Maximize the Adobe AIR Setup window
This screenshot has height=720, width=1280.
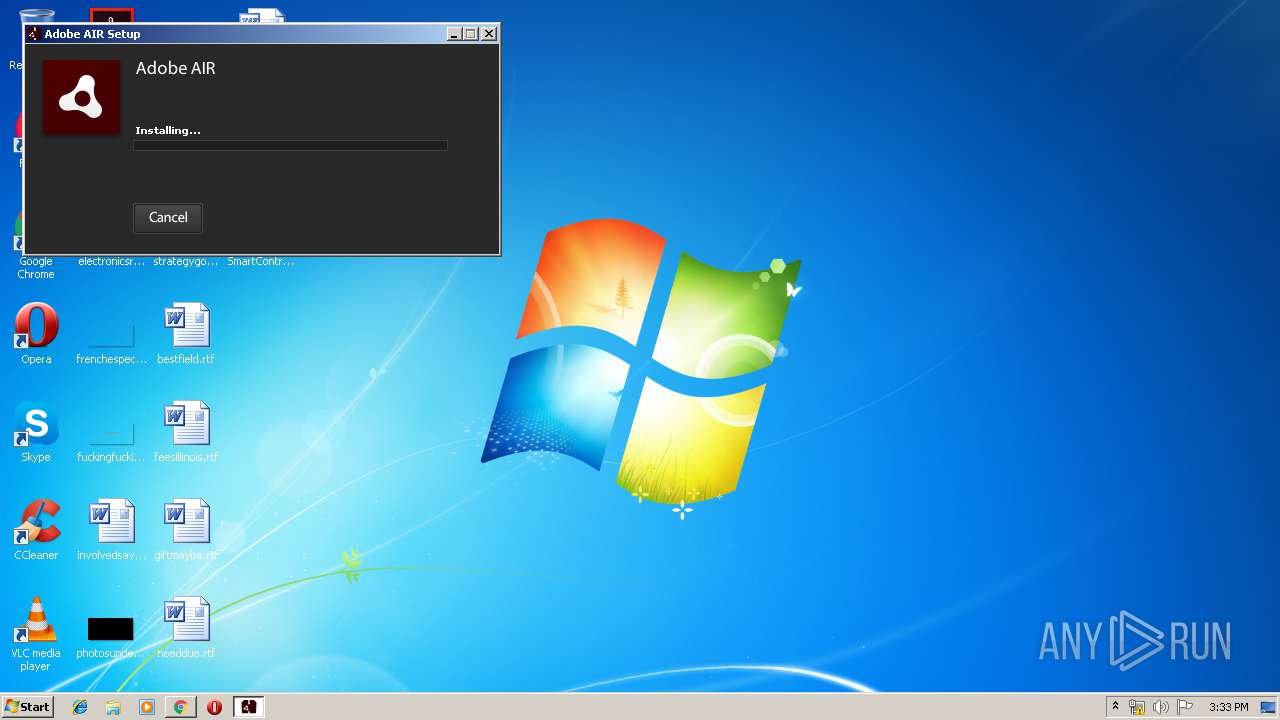tap(471, 33)
